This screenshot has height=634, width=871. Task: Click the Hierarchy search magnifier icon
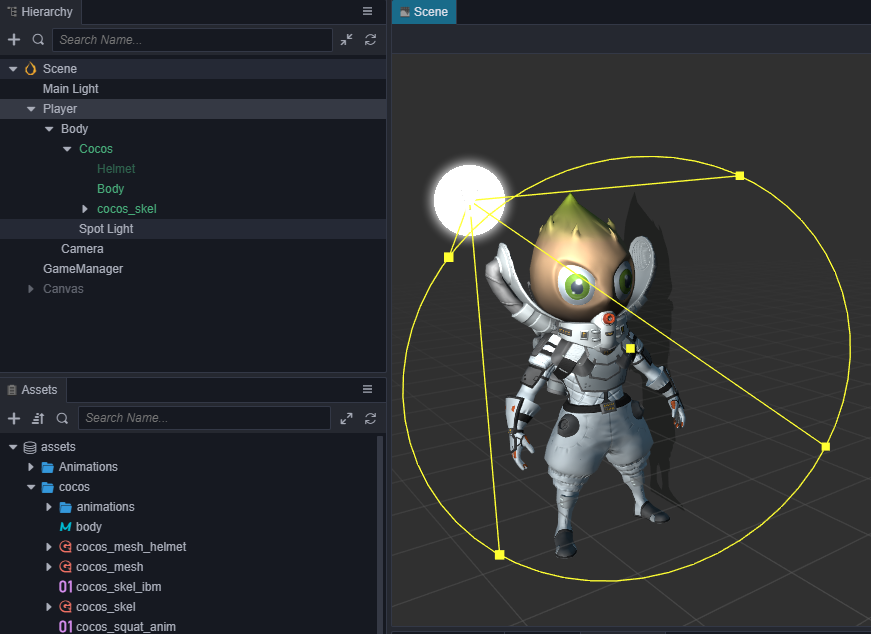38,39
